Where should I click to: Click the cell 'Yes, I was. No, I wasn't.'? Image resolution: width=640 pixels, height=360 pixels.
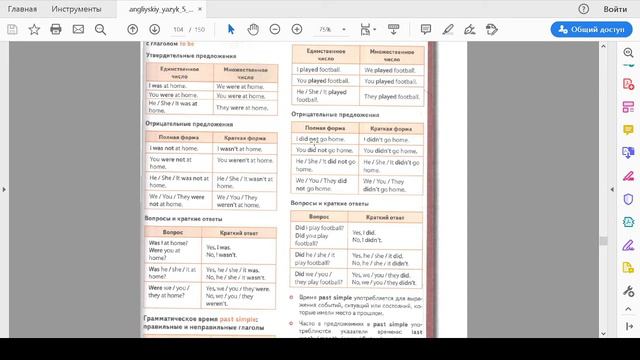tap(239, 251)
